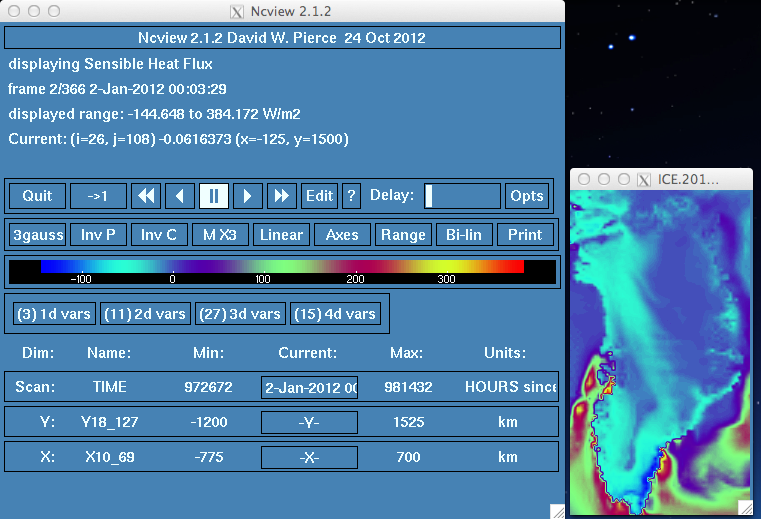Screen dimensions: 761x519
Task: Click the TIME current value field
Action: coord(309,388)
